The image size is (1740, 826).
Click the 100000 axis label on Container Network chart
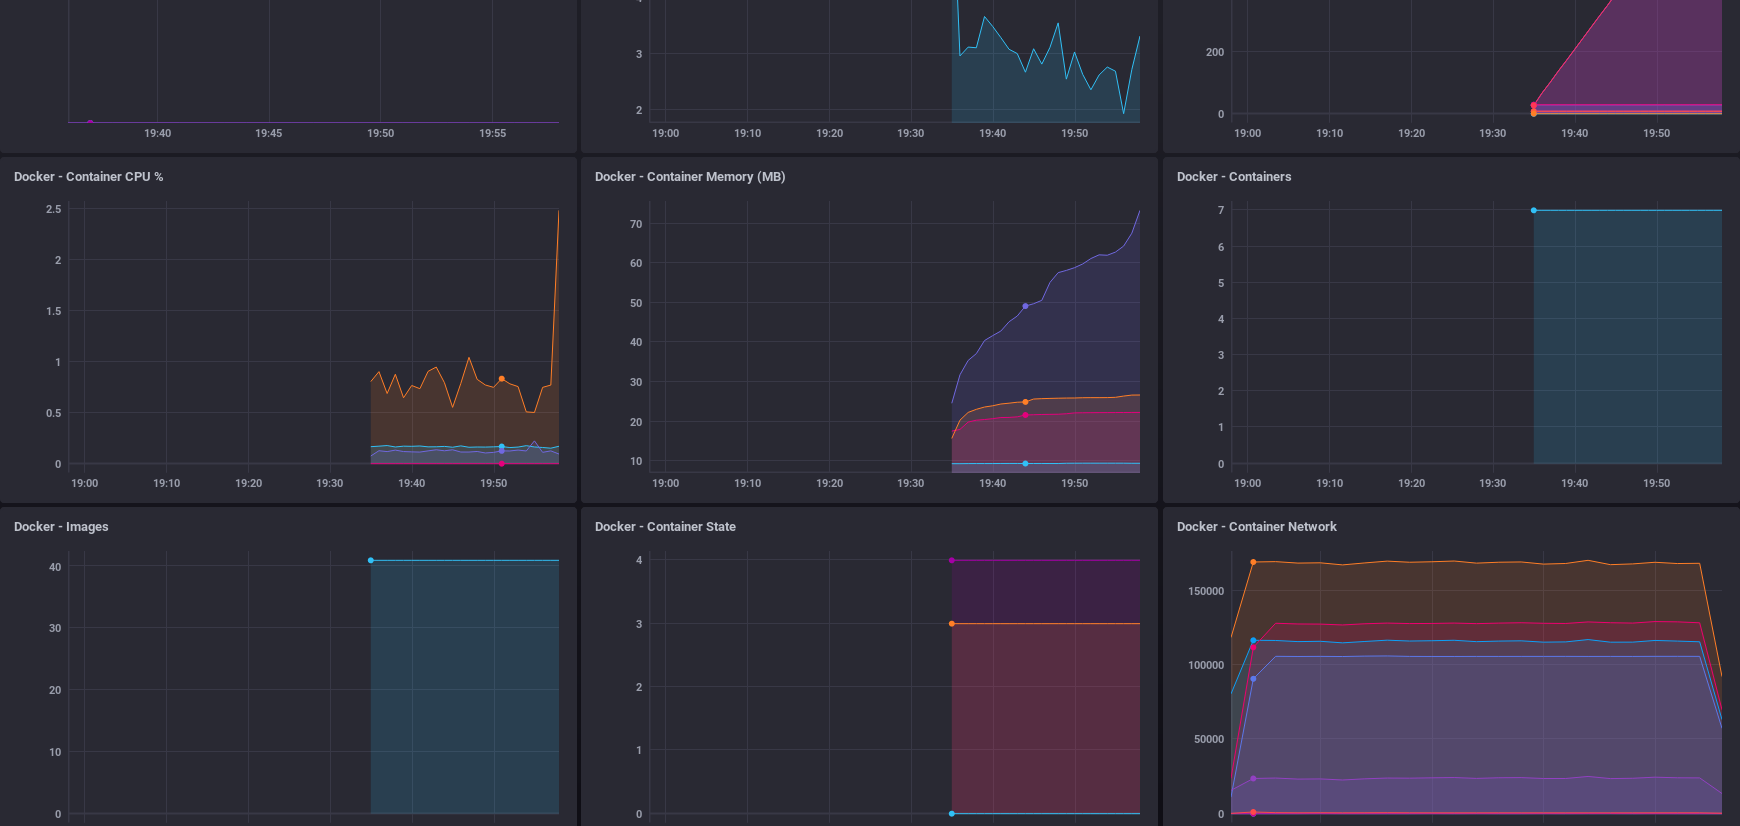pyautogui.click(x=1206, y=665)
